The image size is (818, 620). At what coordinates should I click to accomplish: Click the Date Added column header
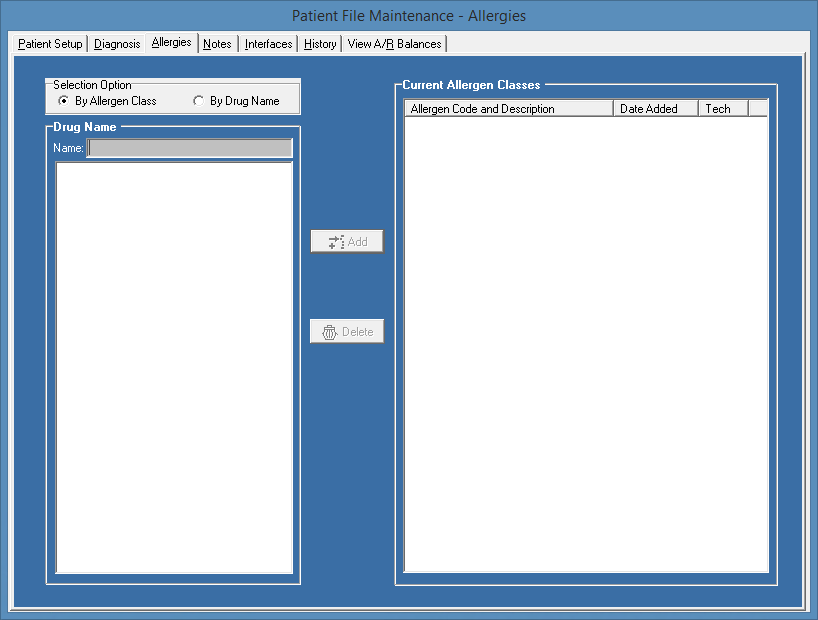pyautogui.click(x=655, y=109)
